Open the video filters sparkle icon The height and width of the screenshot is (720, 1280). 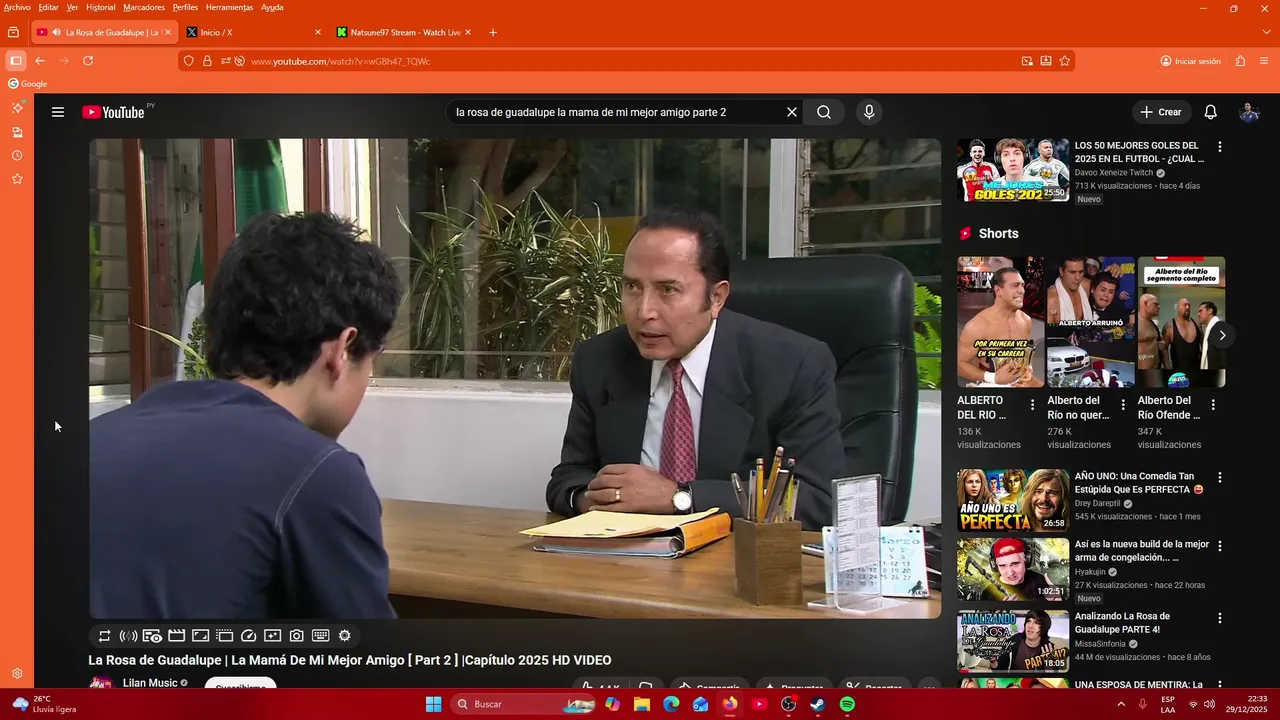click(272, 636)
